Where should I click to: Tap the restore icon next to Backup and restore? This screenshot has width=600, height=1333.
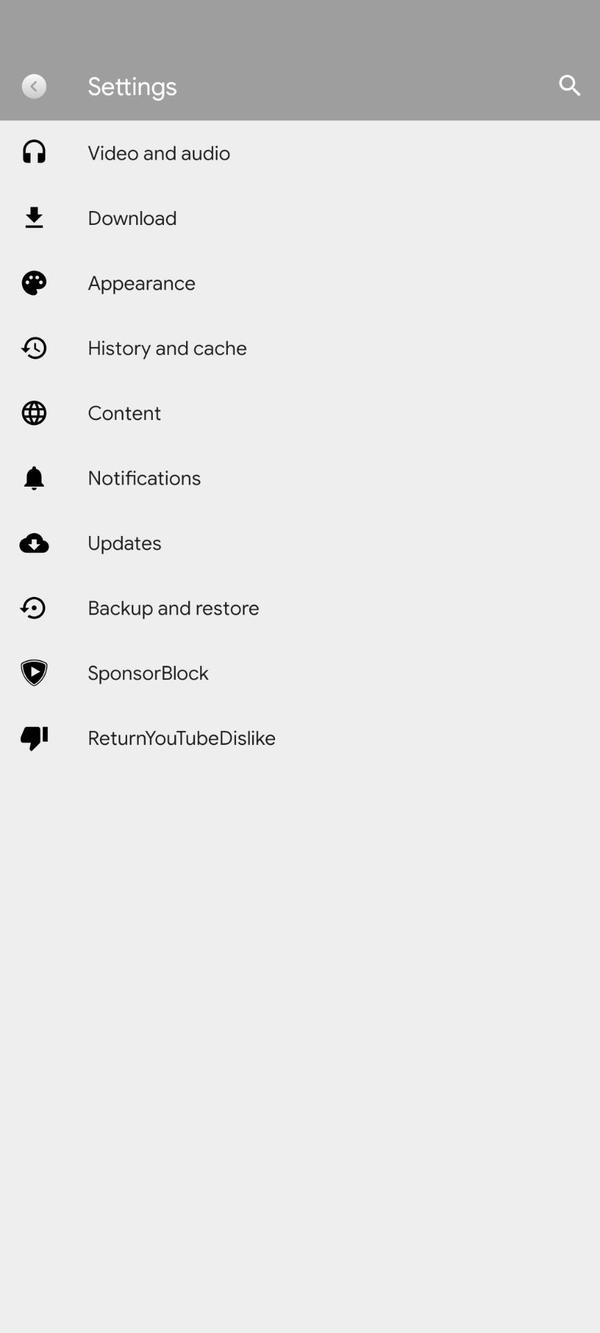click(34, 607)
